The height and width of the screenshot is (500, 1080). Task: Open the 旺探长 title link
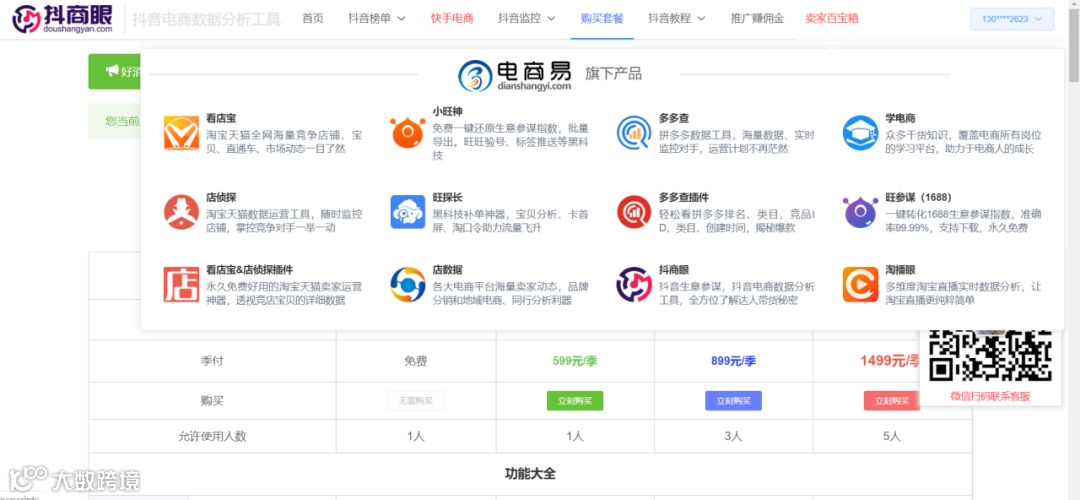[x=448, y=198]
